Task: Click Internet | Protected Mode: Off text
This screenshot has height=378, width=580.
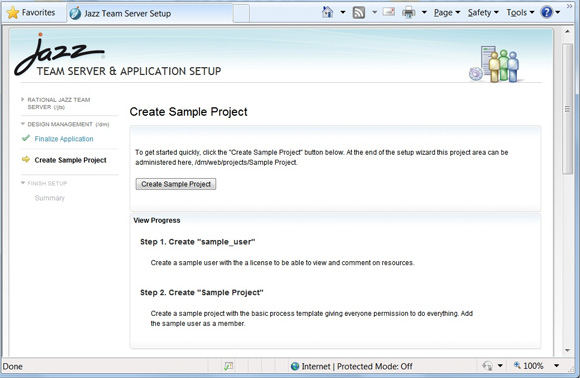Action: tap(357, 367)
